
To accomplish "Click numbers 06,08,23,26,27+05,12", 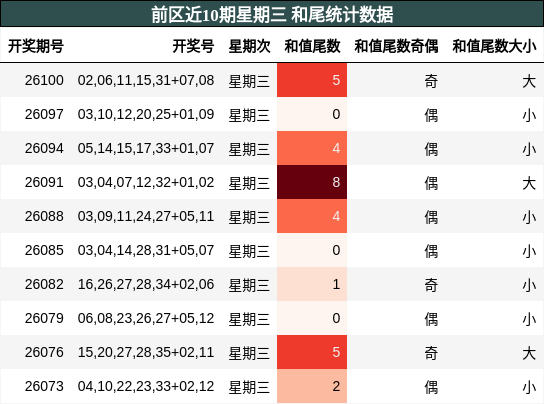I will coord(146,319).
